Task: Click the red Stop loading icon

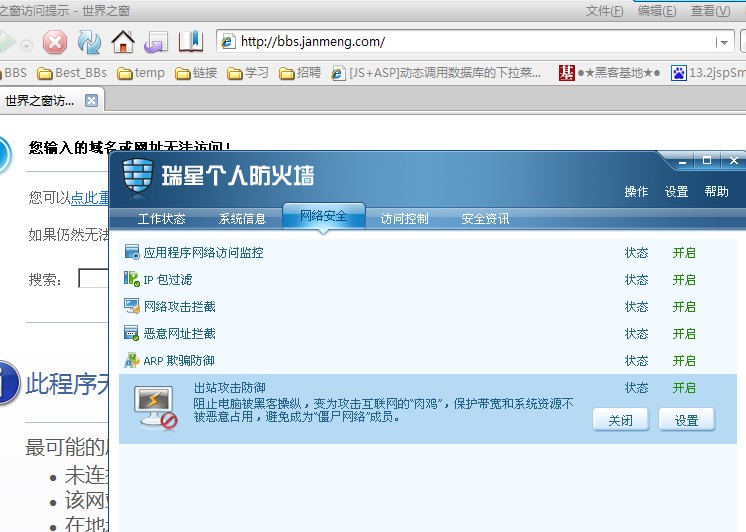Action: (55, 42)
